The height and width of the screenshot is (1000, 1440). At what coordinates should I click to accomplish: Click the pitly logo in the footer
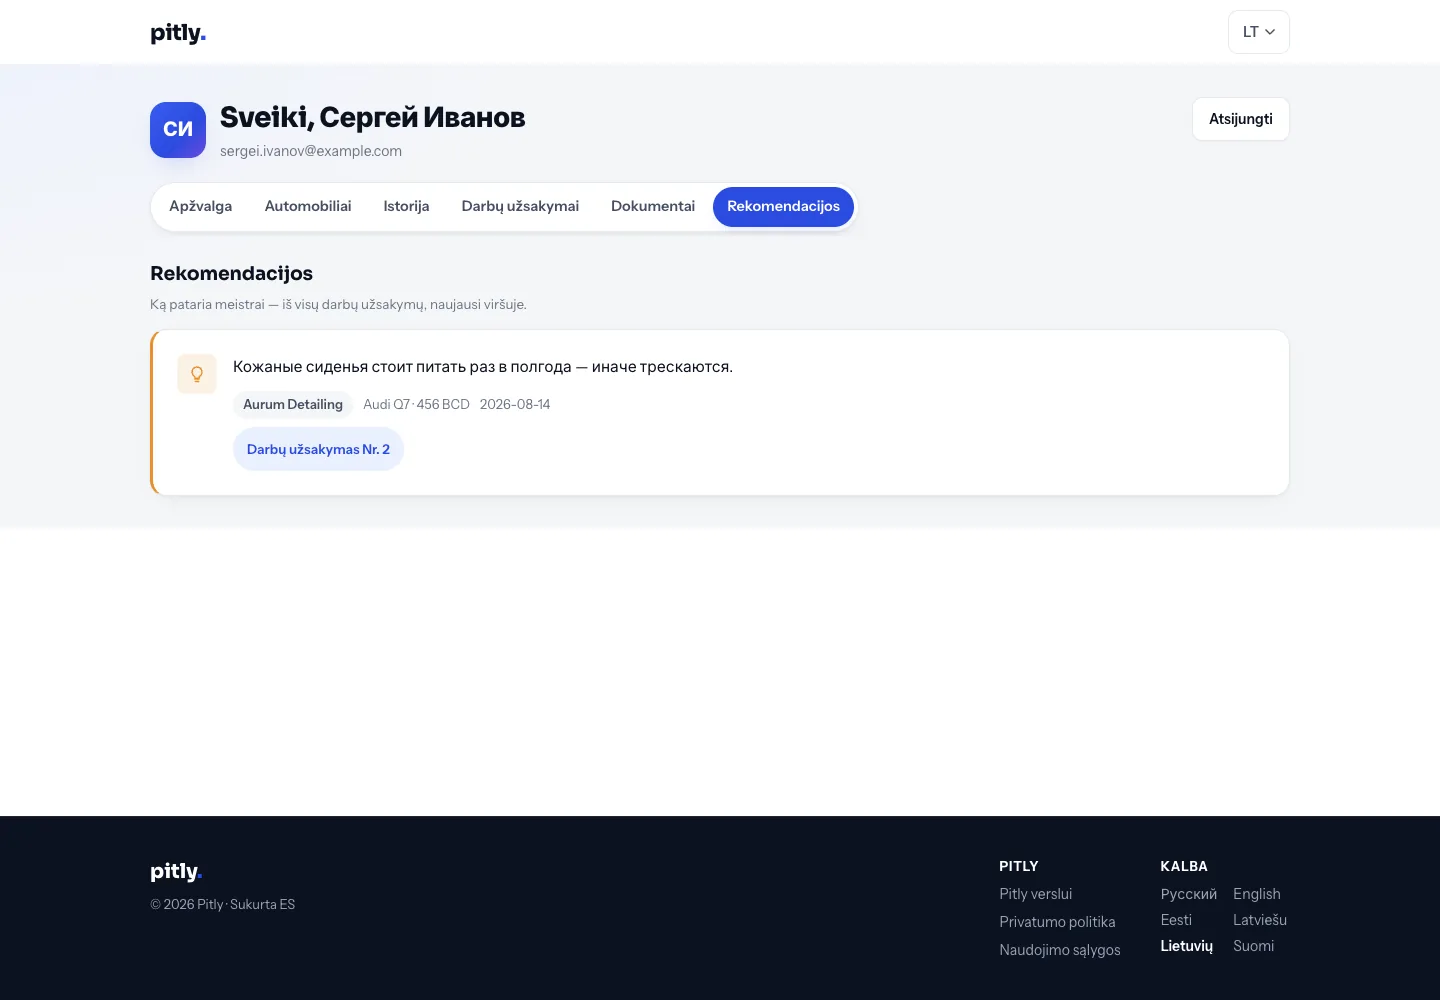click(176, 872)
